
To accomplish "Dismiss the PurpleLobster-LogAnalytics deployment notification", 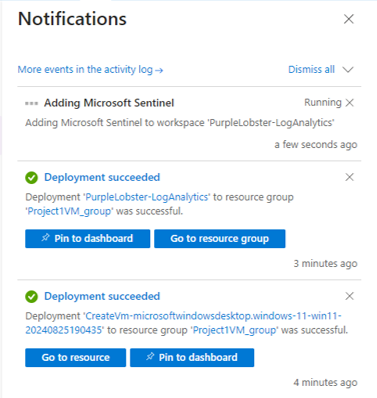I will [350, 177].
